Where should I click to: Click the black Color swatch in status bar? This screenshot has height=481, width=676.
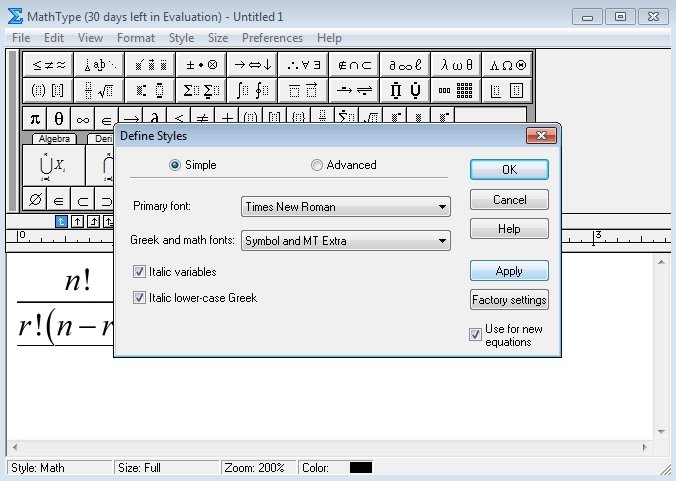pos(361,468)
